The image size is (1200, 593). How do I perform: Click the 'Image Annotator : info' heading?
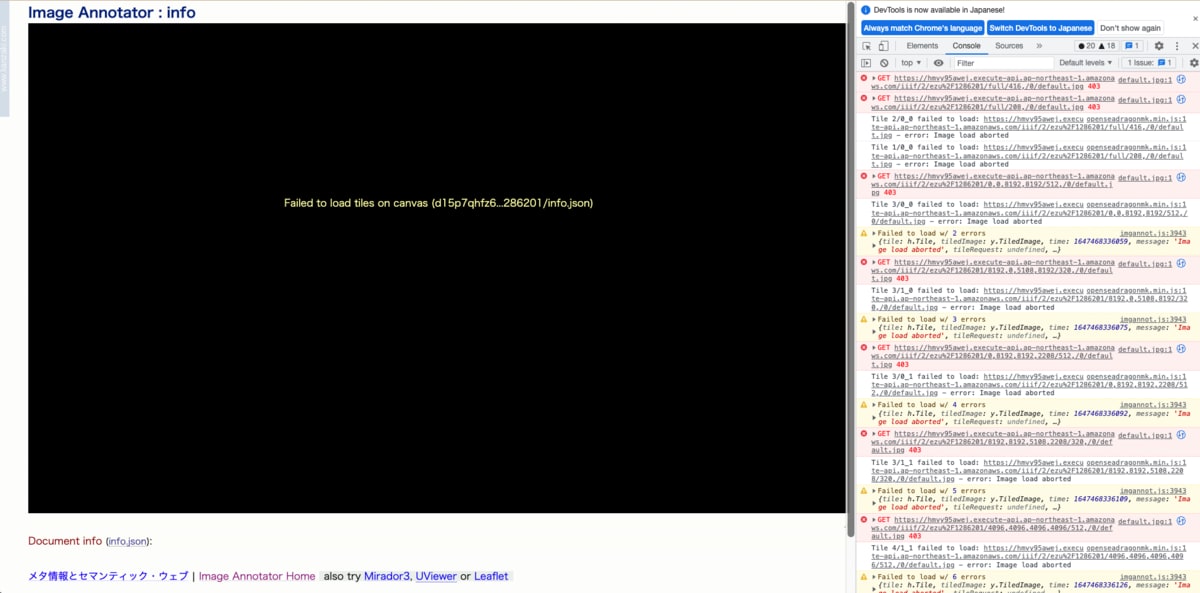click(112, 13)
